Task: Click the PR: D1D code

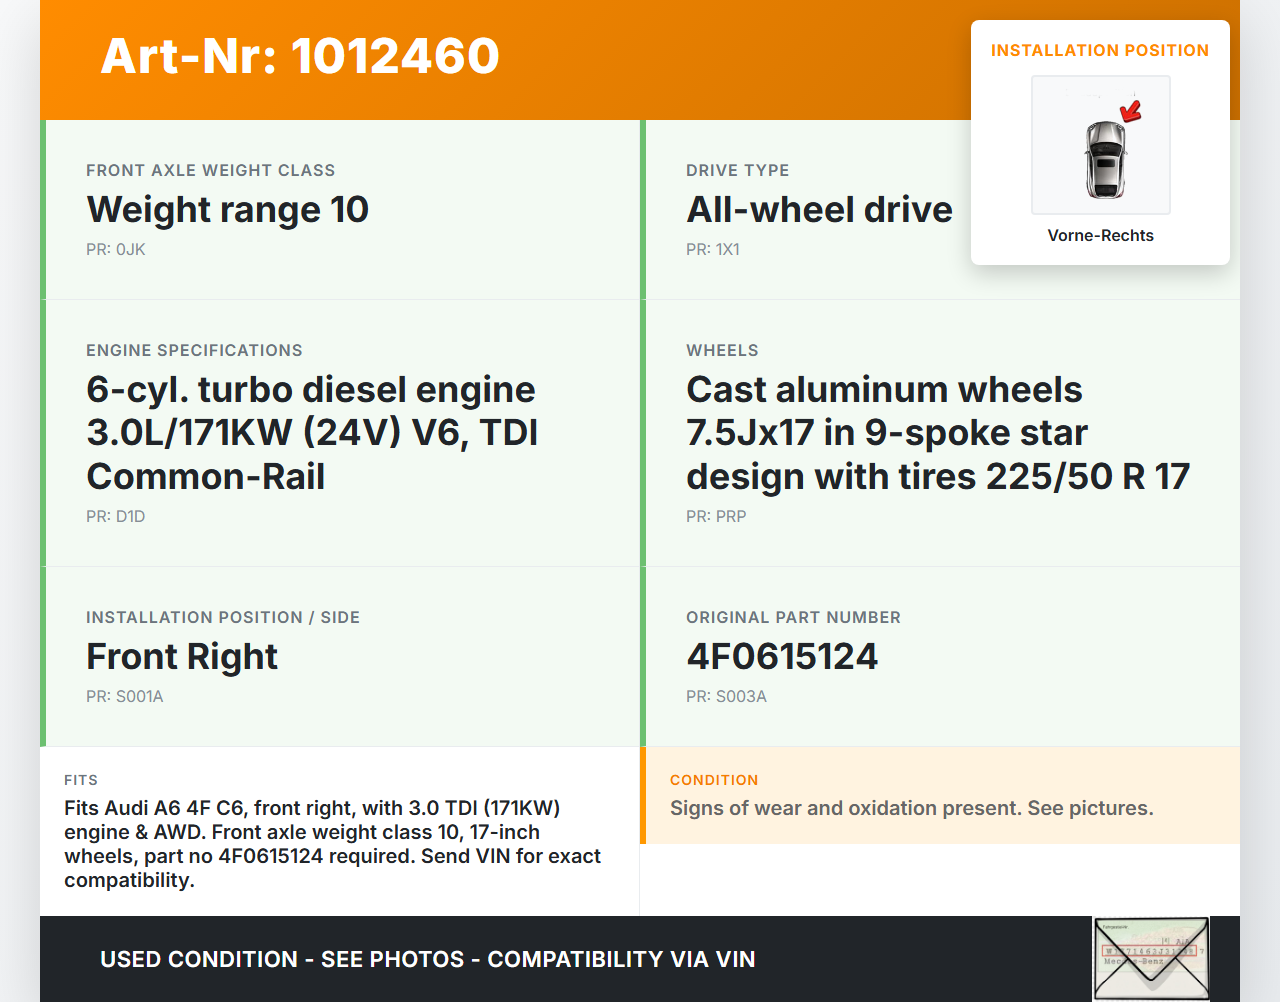Action: [x=116, y=517]
